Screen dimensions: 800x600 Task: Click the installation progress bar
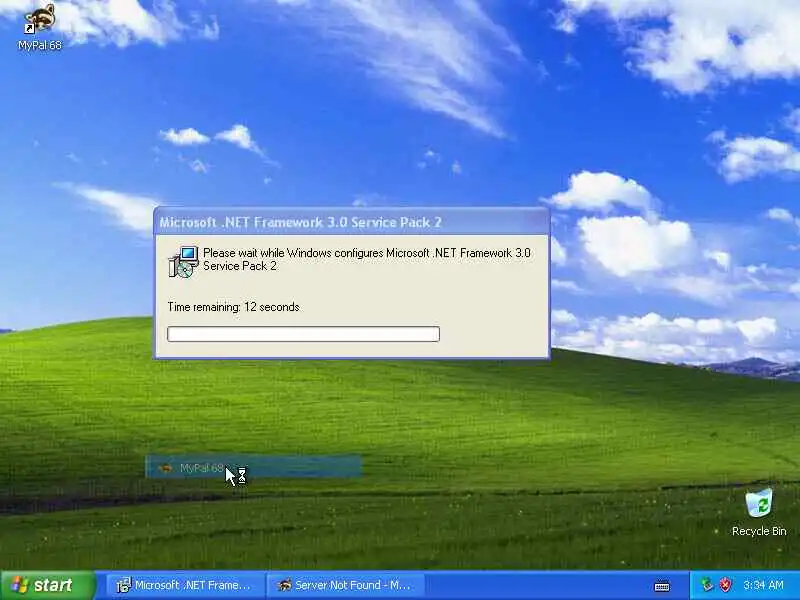[304, 334]
